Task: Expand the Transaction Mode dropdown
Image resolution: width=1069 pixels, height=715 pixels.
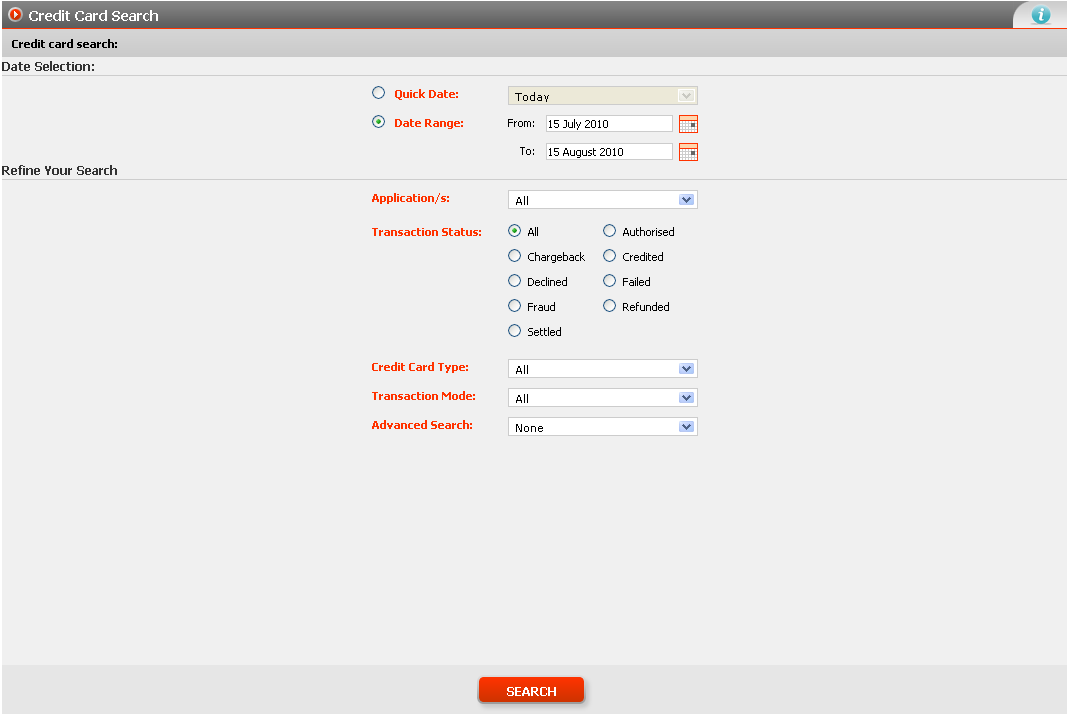Action: tap(603, 398)
